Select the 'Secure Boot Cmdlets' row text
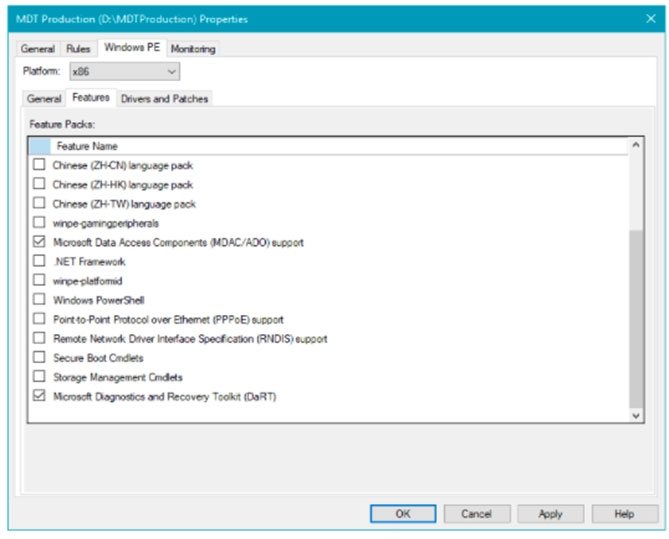Screen dimensions: 669x539 pyautogui.click(x=98, y=358)
